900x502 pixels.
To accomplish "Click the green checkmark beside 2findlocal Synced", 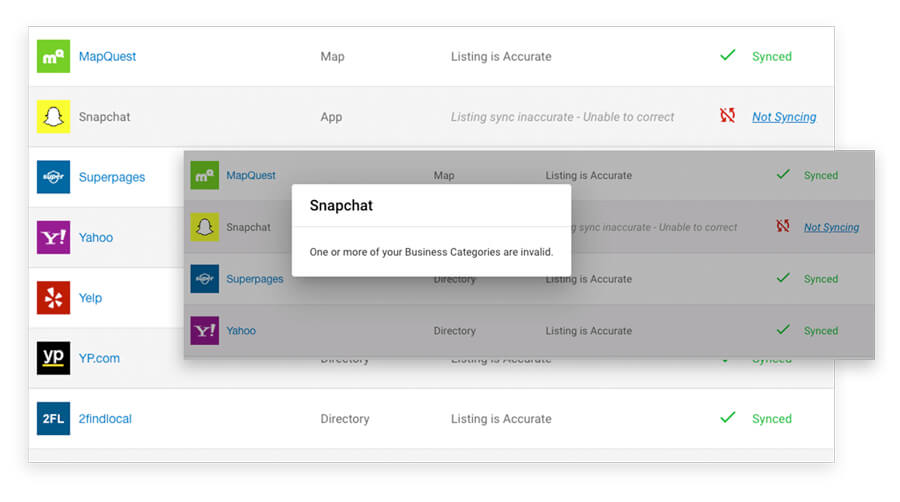I will point(727,418).
